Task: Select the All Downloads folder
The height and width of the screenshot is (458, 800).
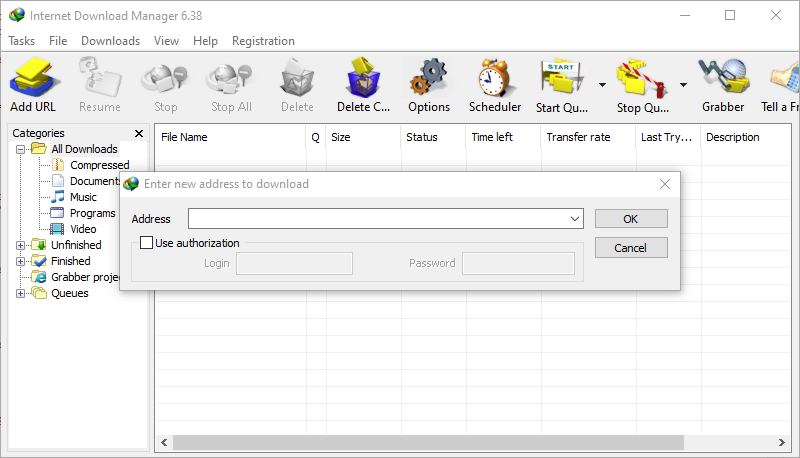Action: [x=84, y=149]
